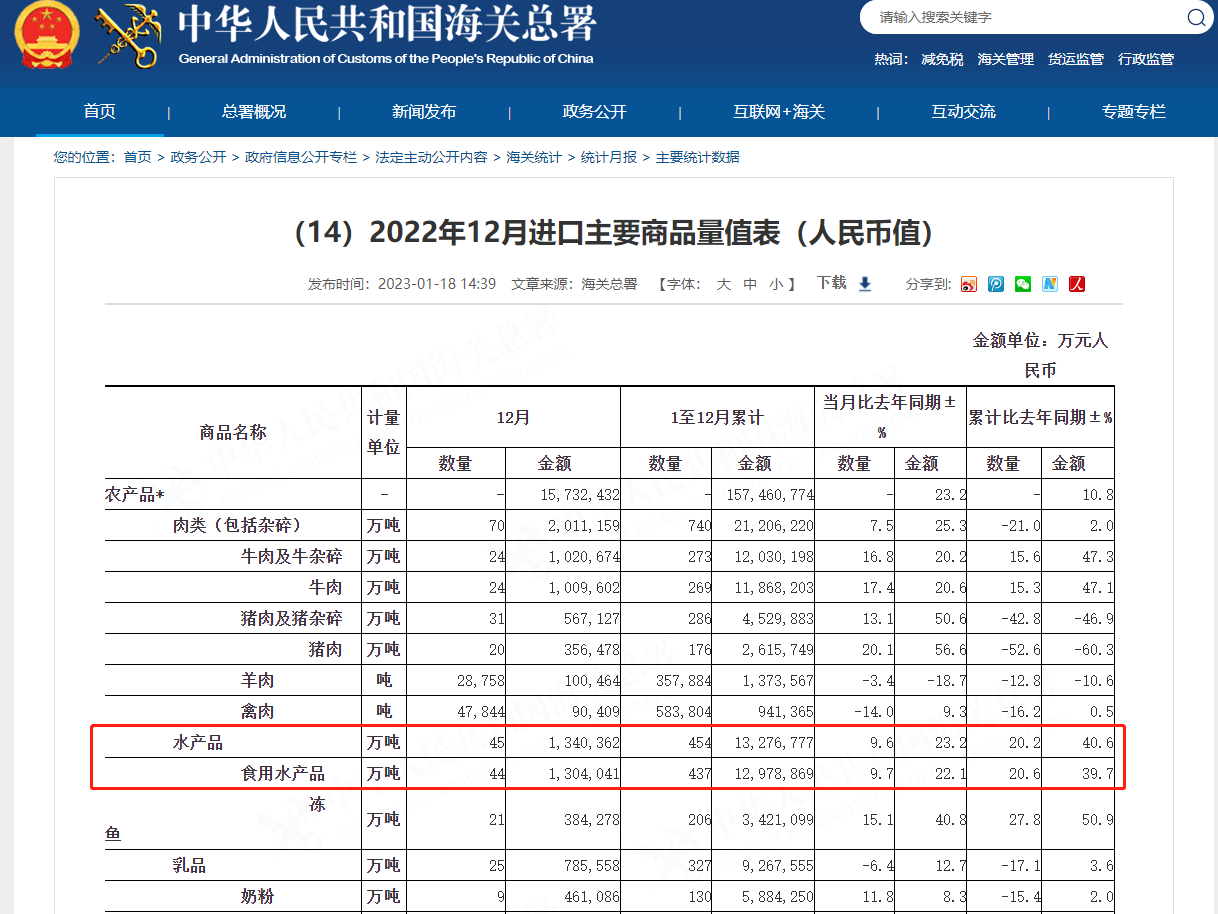Share the article to Sina Weibo
Screen dimensions: 1218x914
(968, 284)
